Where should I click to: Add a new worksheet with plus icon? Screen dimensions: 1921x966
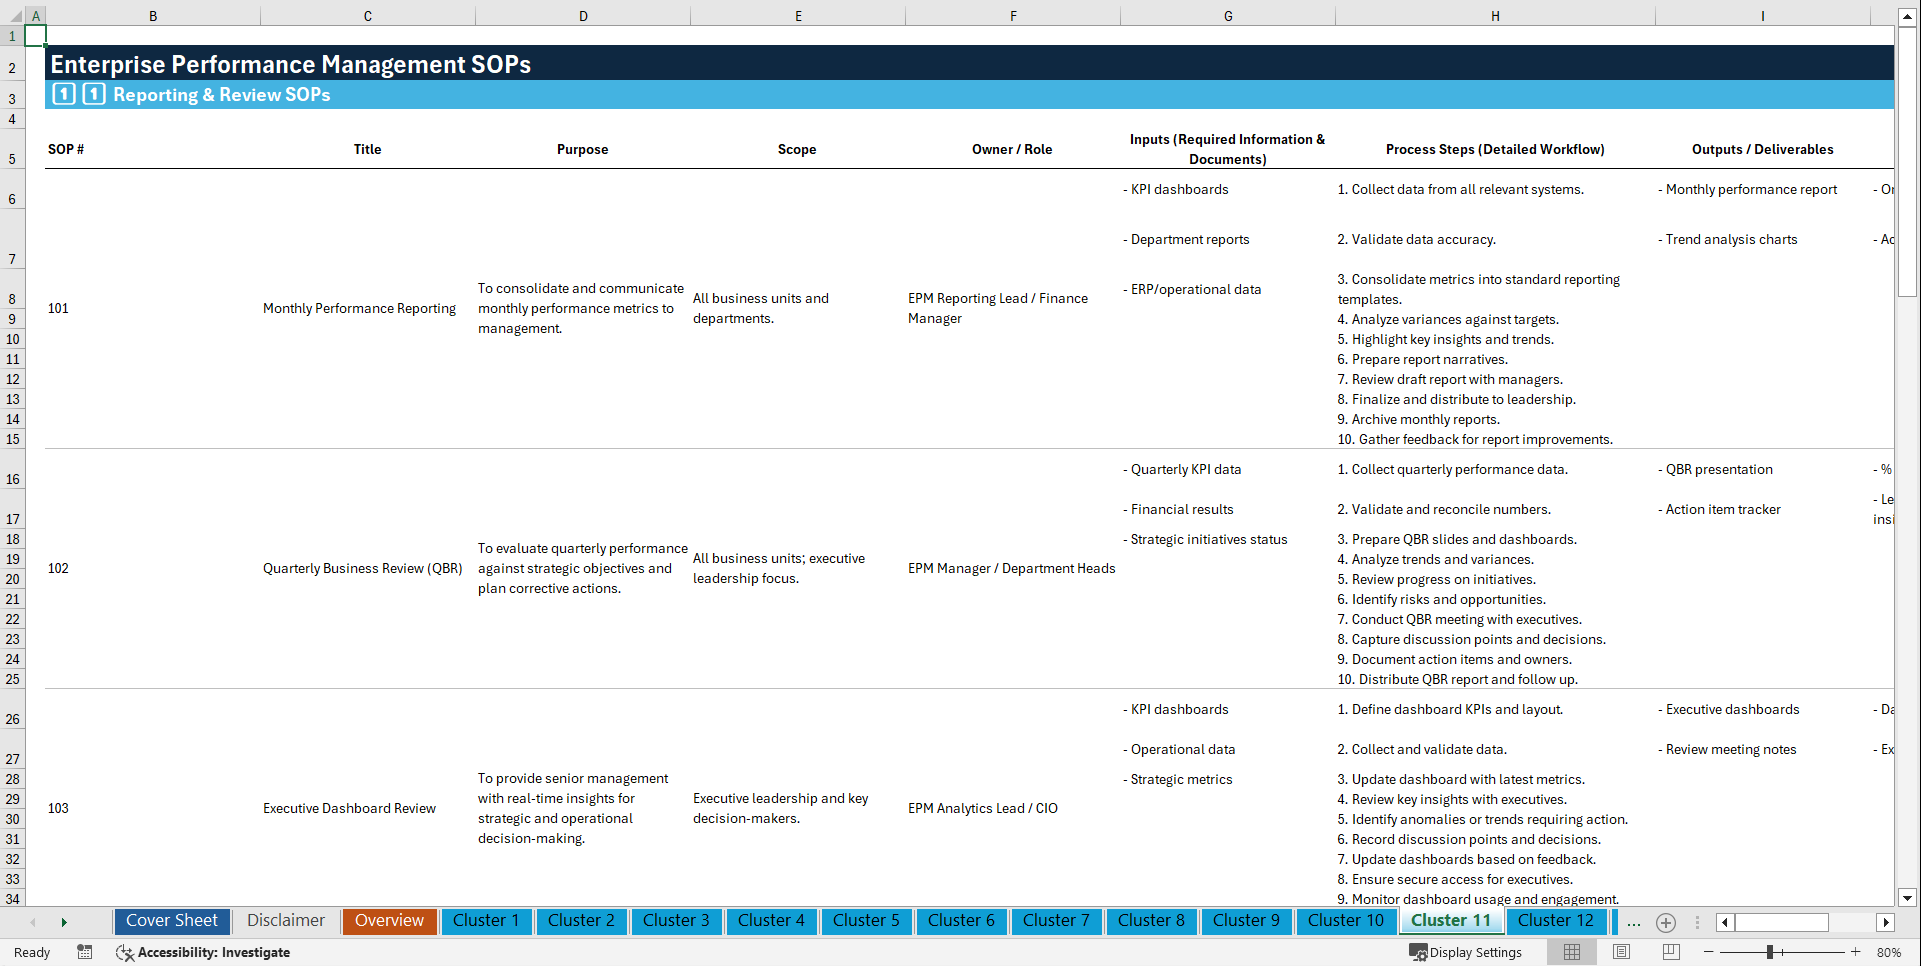click(1666, 922)
